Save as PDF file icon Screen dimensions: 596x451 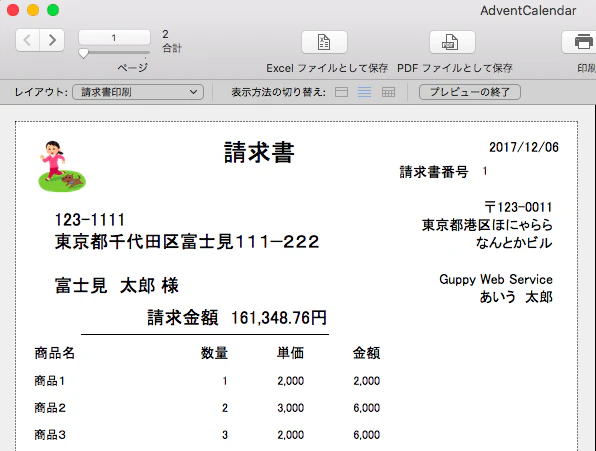click(x=452, y=42)
